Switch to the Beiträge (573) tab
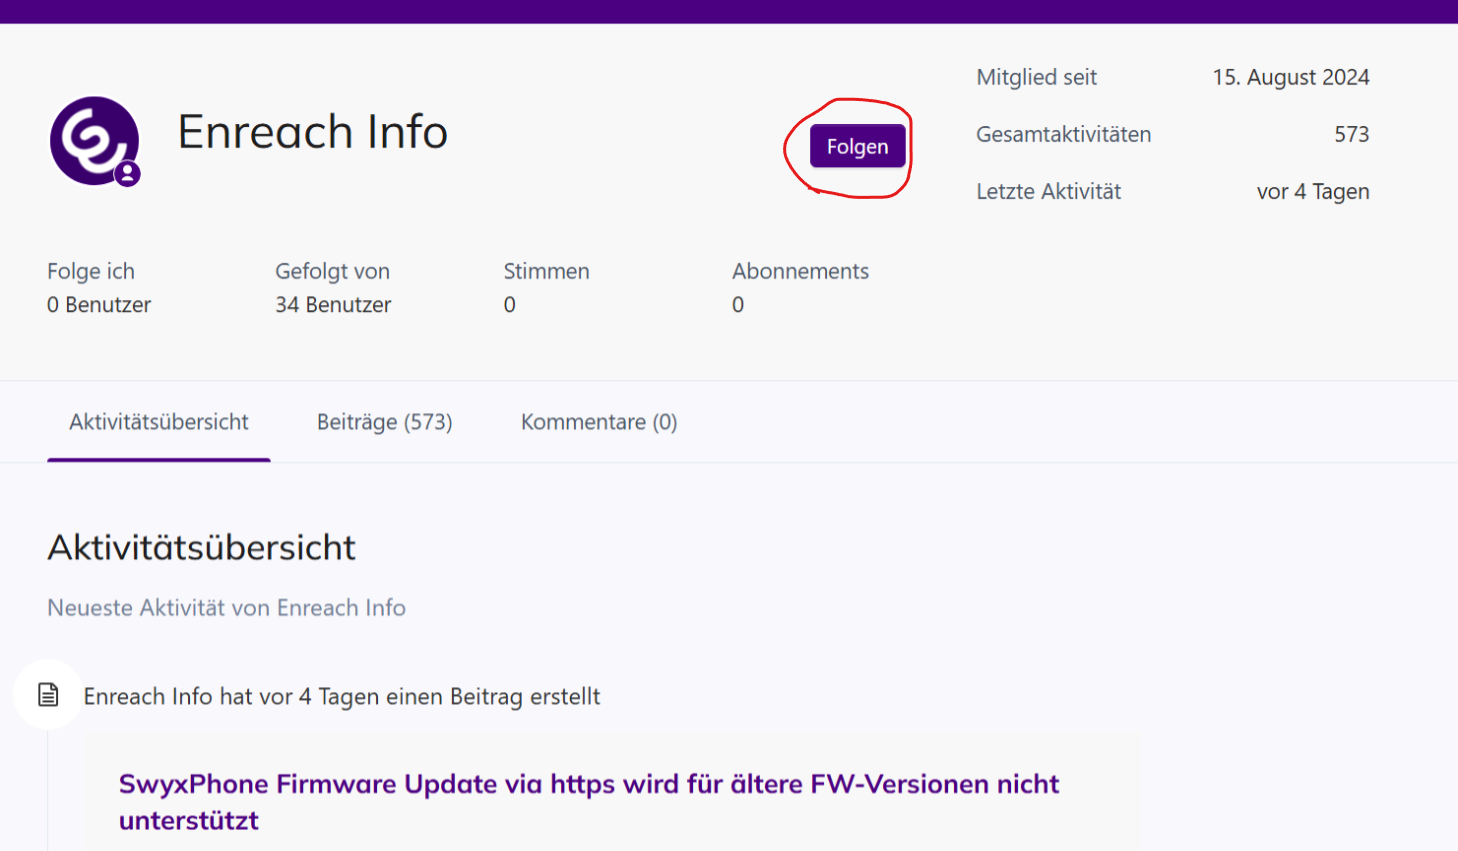Image resolution: width=1458 pixels, height=851 pixels. click(x=384, y=422)
